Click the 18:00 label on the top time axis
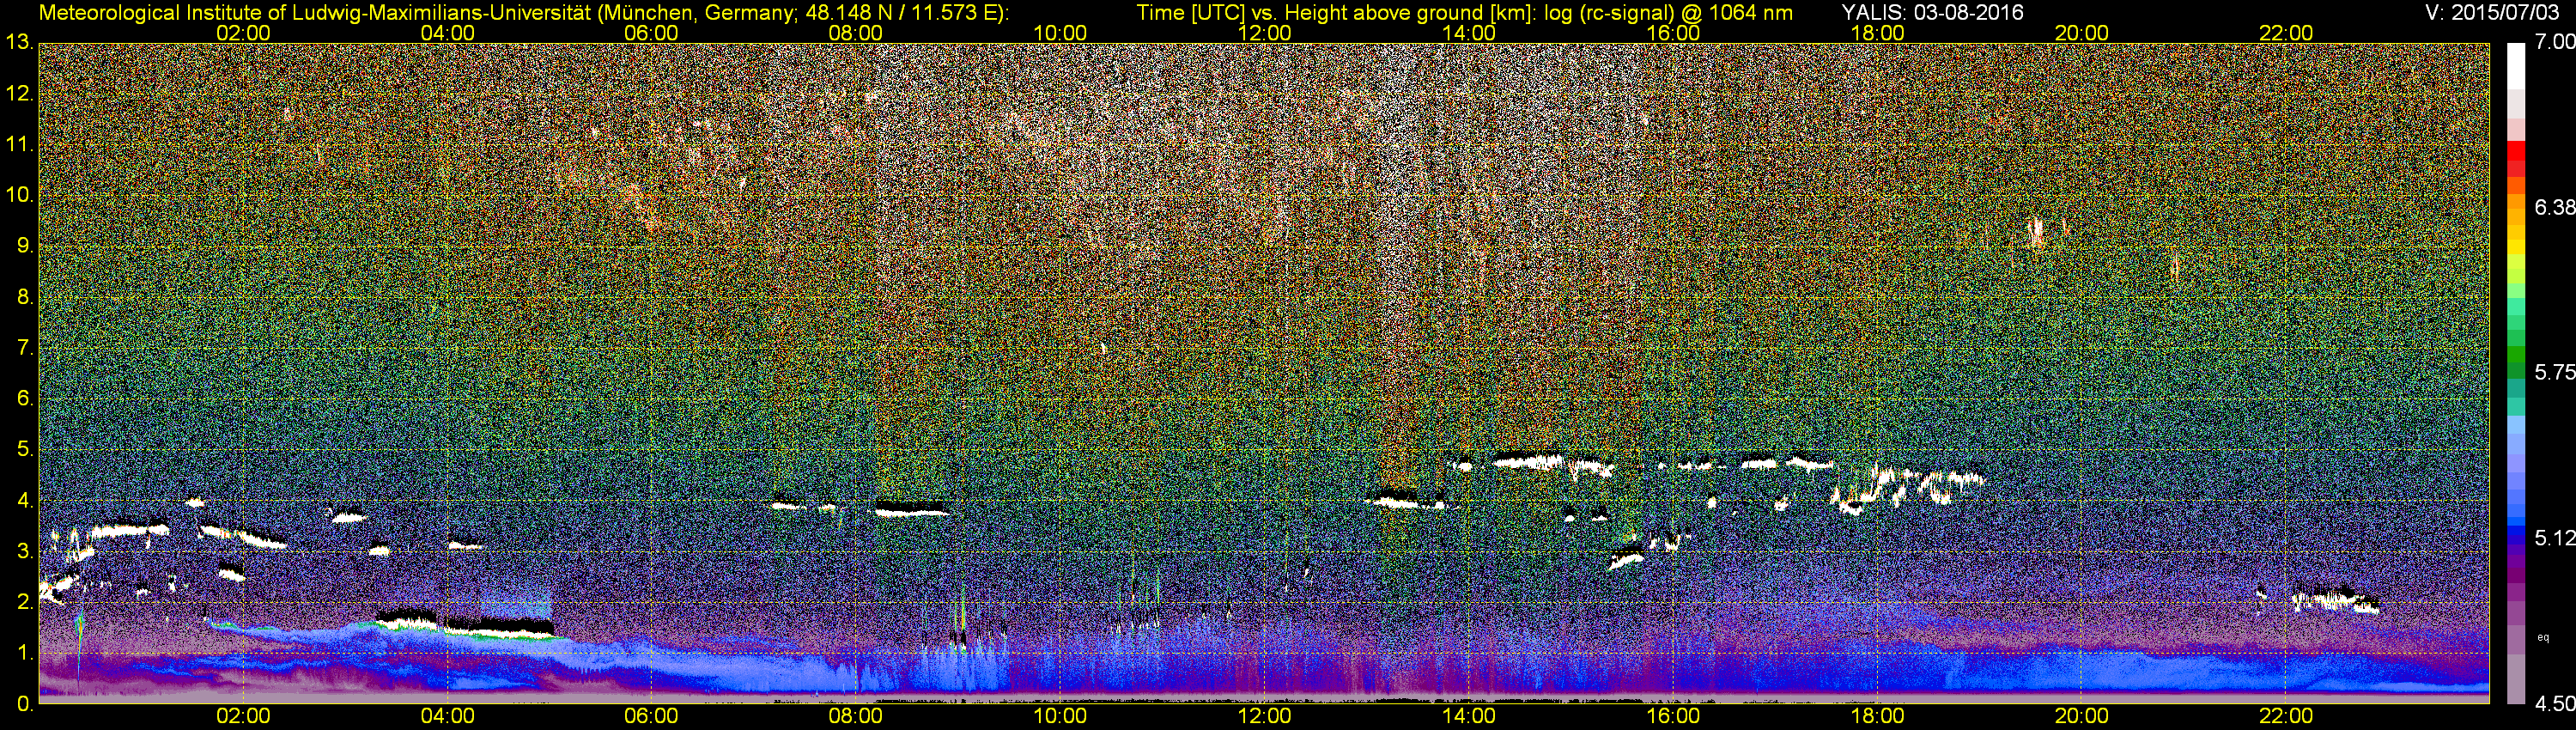The image size is (2576, 730). 1877,33
